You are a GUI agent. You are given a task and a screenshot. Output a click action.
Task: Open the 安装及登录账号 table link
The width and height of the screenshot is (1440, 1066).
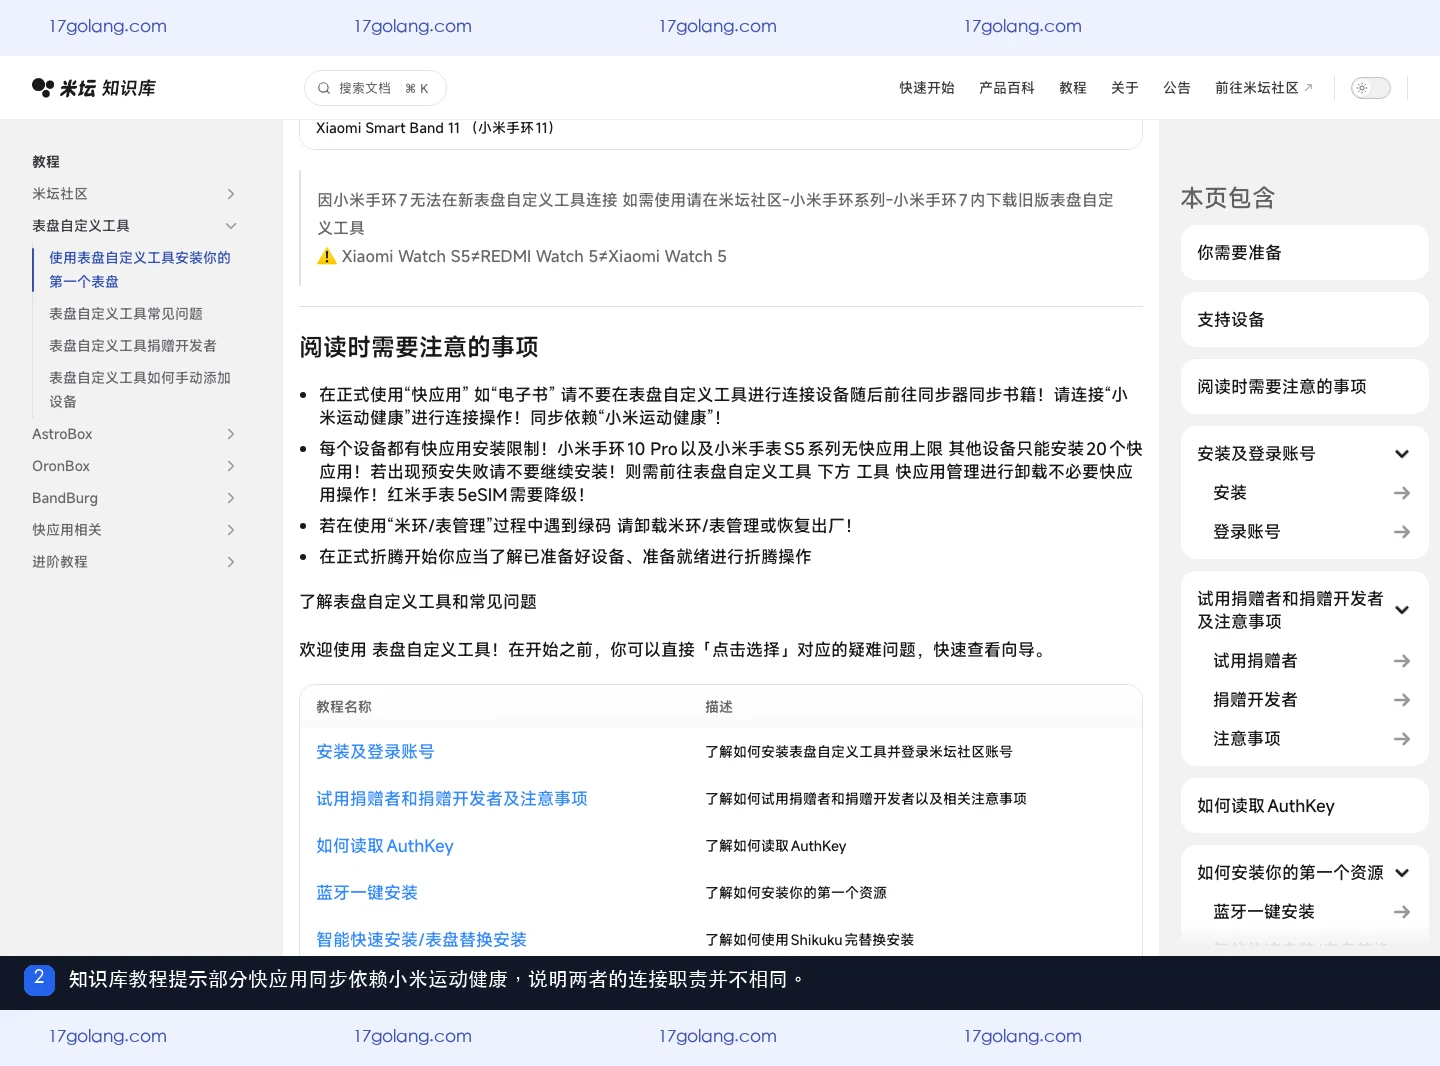(375, 752)
